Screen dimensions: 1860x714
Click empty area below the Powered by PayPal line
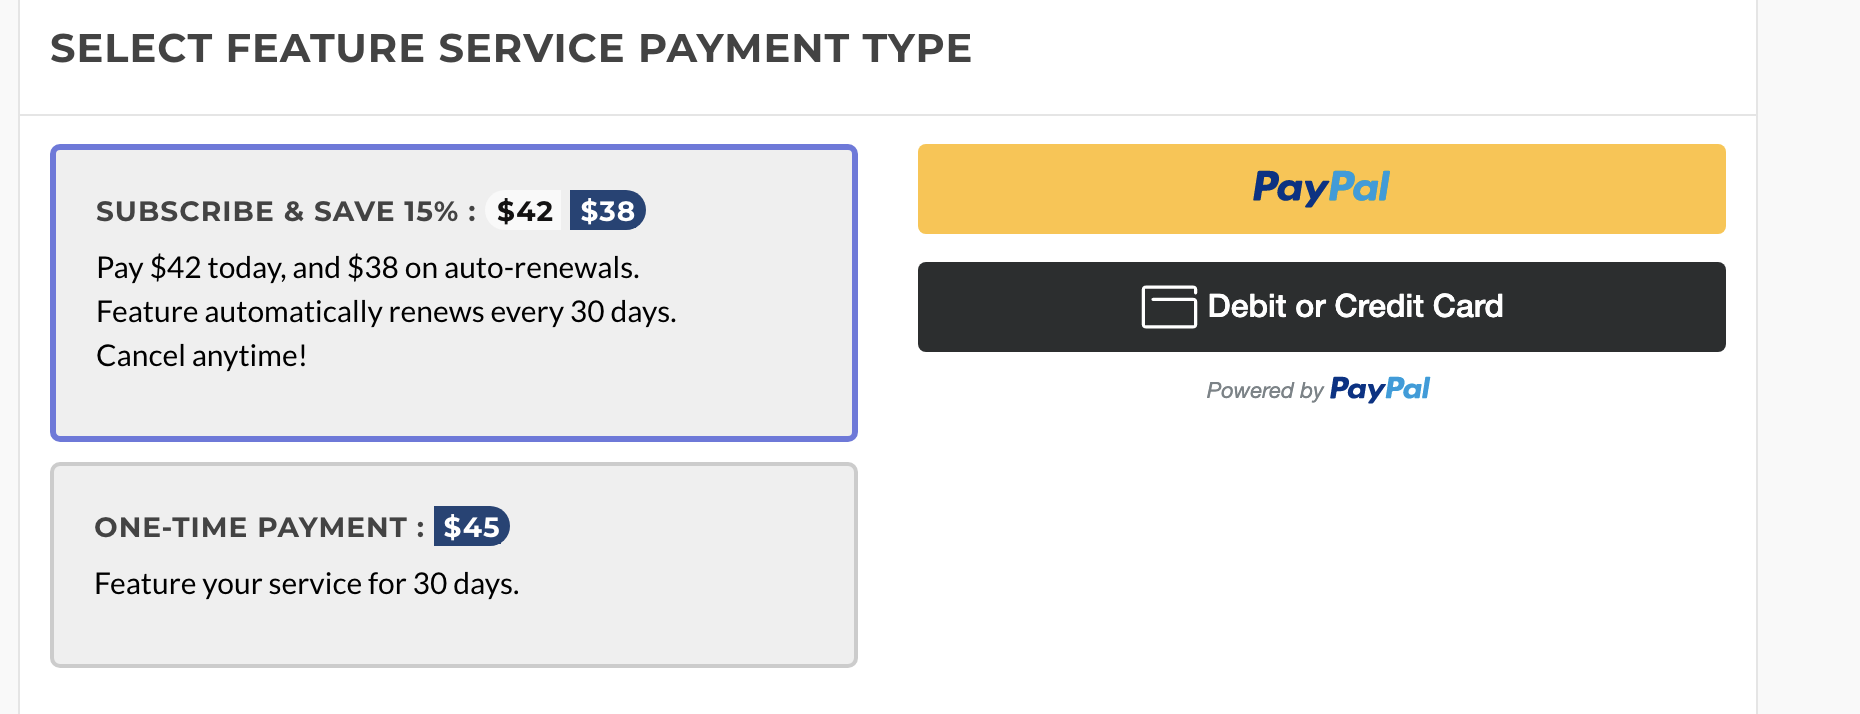click(x=1320, y=540)
